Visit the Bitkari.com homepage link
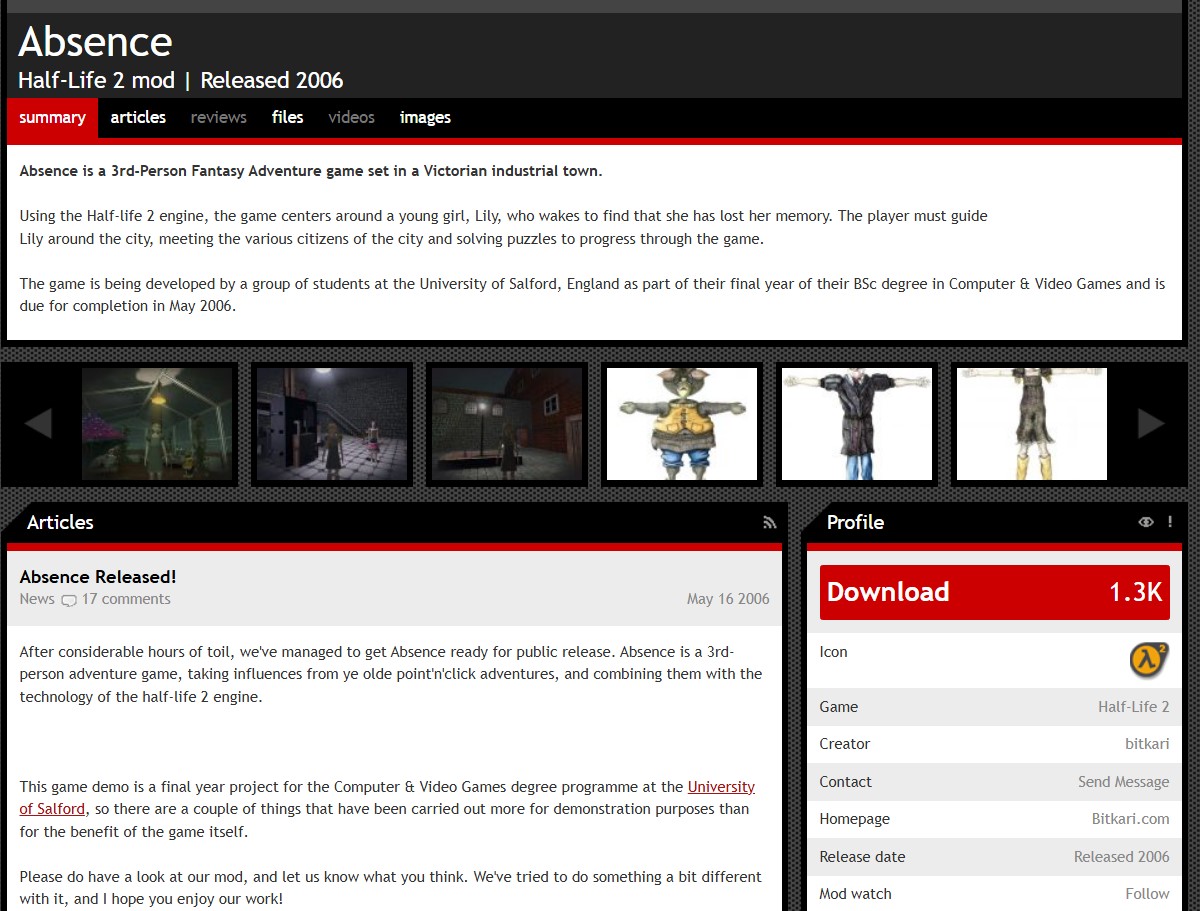The height and width of the screenshot is (911, 1200). point(1130,819)
